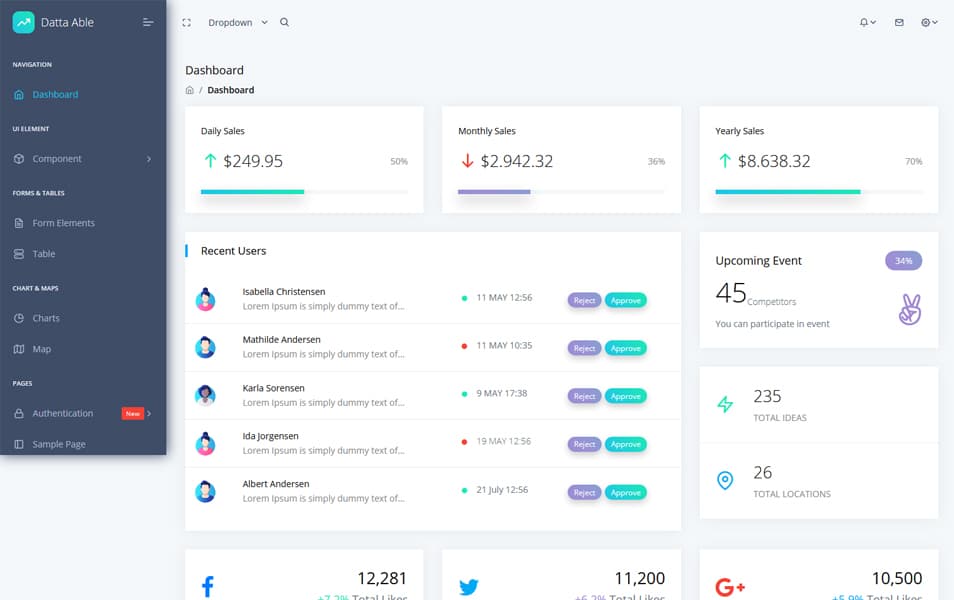Click the Dashboard breadcrumb link
The width and height of the screenshot is (954, 600).
231,89
